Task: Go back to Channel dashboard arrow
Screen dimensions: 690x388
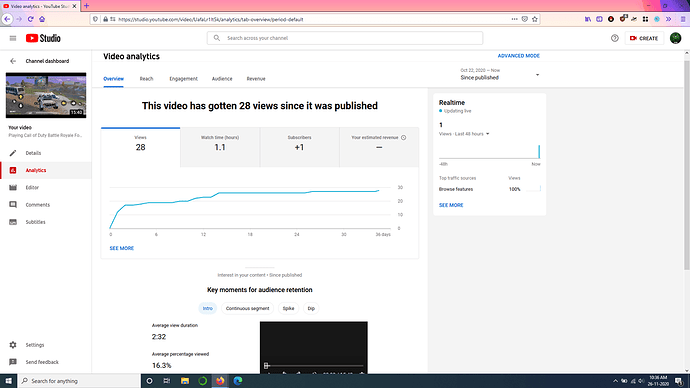Action: coord(13,61)
